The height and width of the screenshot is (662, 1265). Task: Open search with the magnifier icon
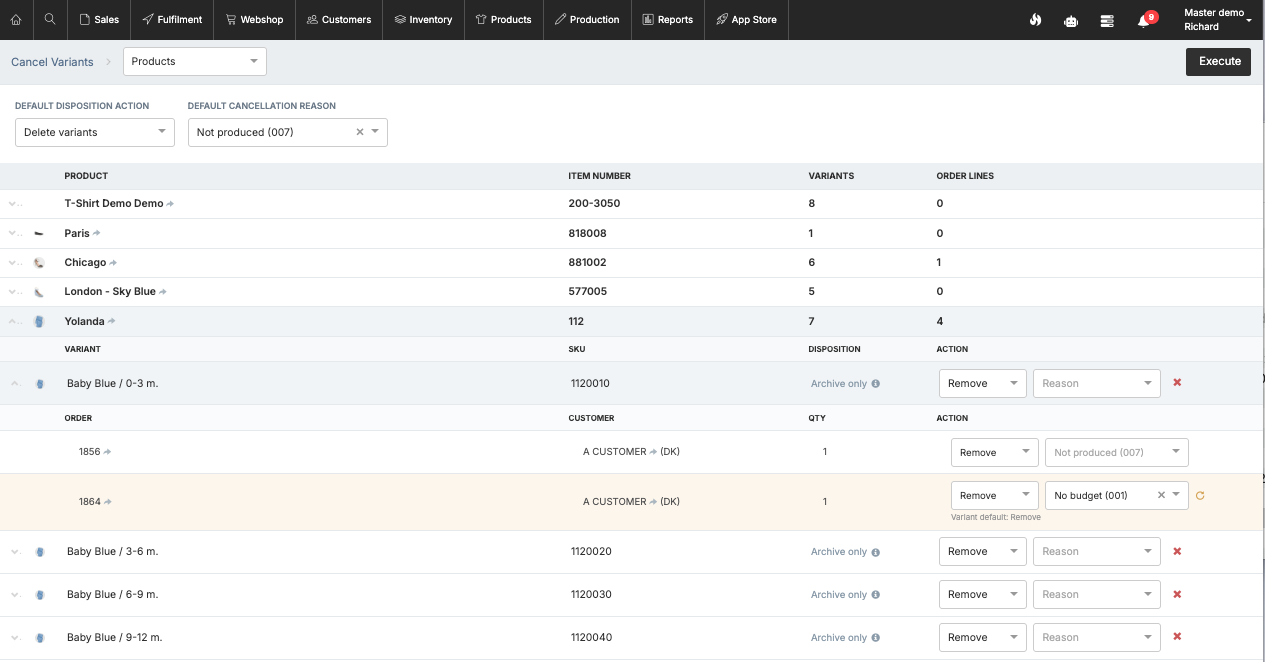click(x=49, y=20)
